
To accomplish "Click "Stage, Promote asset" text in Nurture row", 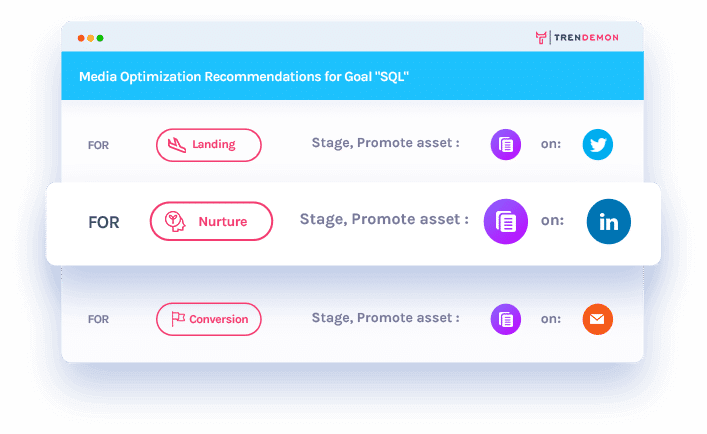I will pyautogui.click(x=384, y=220).
